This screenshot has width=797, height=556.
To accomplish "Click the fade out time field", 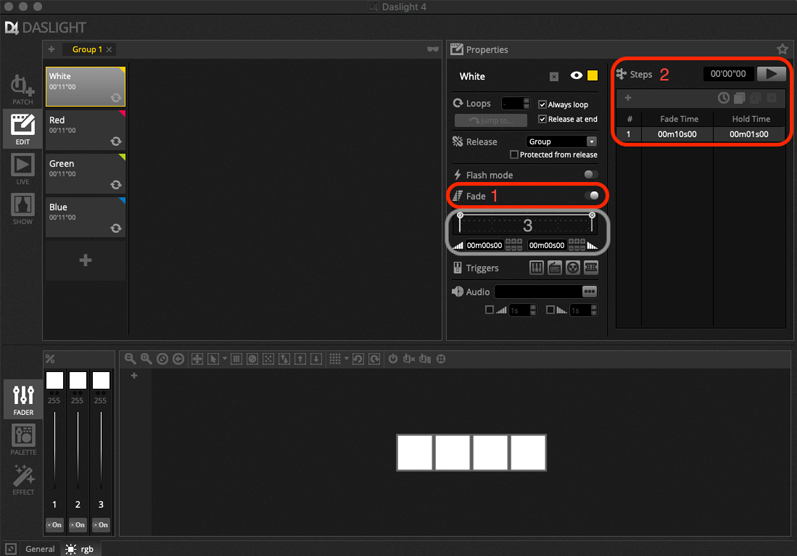I will pyautogui.click(x=546, y=245).
